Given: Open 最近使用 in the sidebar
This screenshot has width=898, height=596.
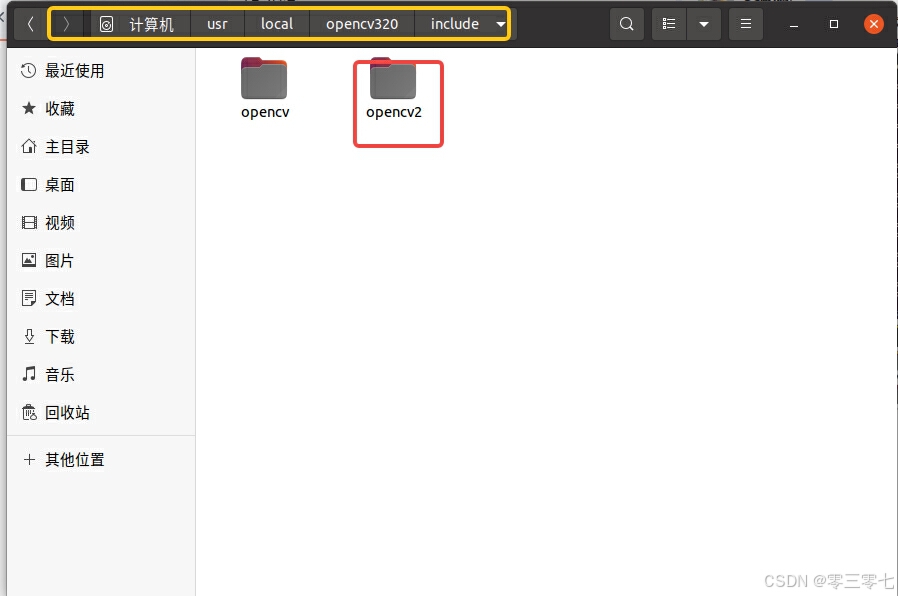Looking at the screenshot, I should click(x=101, y=71).
